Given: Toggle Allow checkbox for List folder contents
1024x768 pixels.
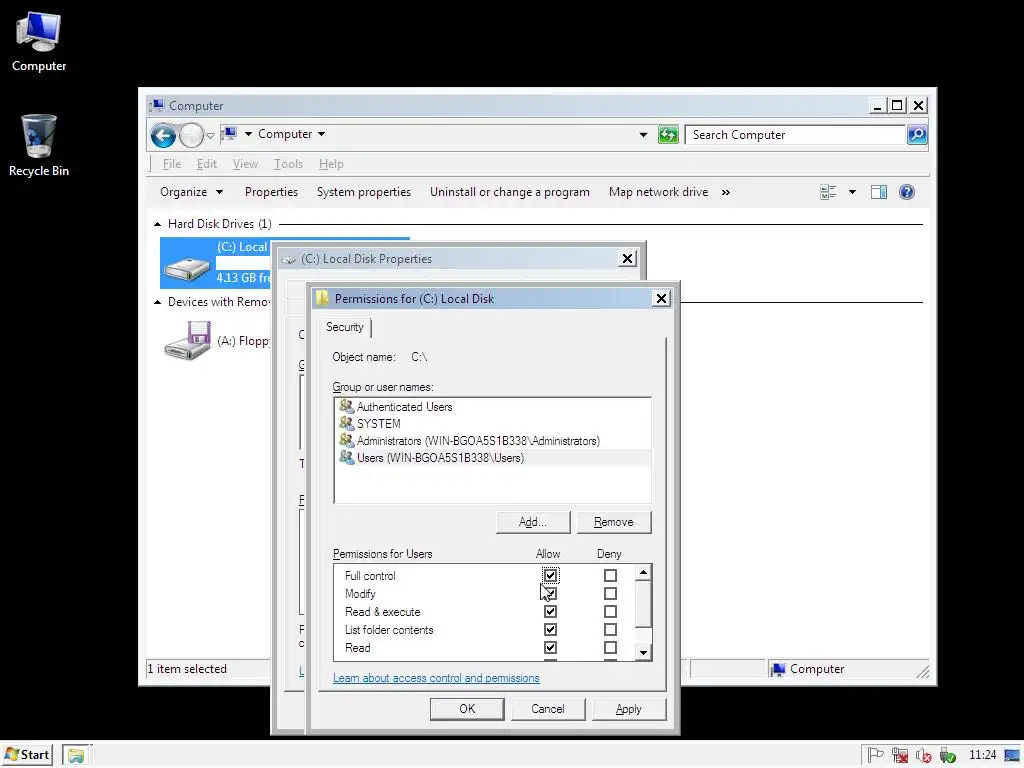Looking at the screenshot, I should (x=551, y=630).
